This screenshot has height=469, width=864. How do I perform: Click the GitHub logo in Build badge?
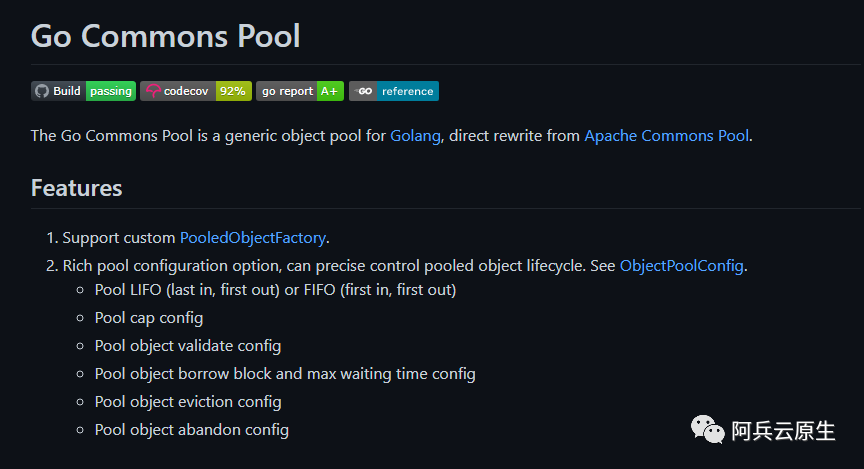point(42,91)
